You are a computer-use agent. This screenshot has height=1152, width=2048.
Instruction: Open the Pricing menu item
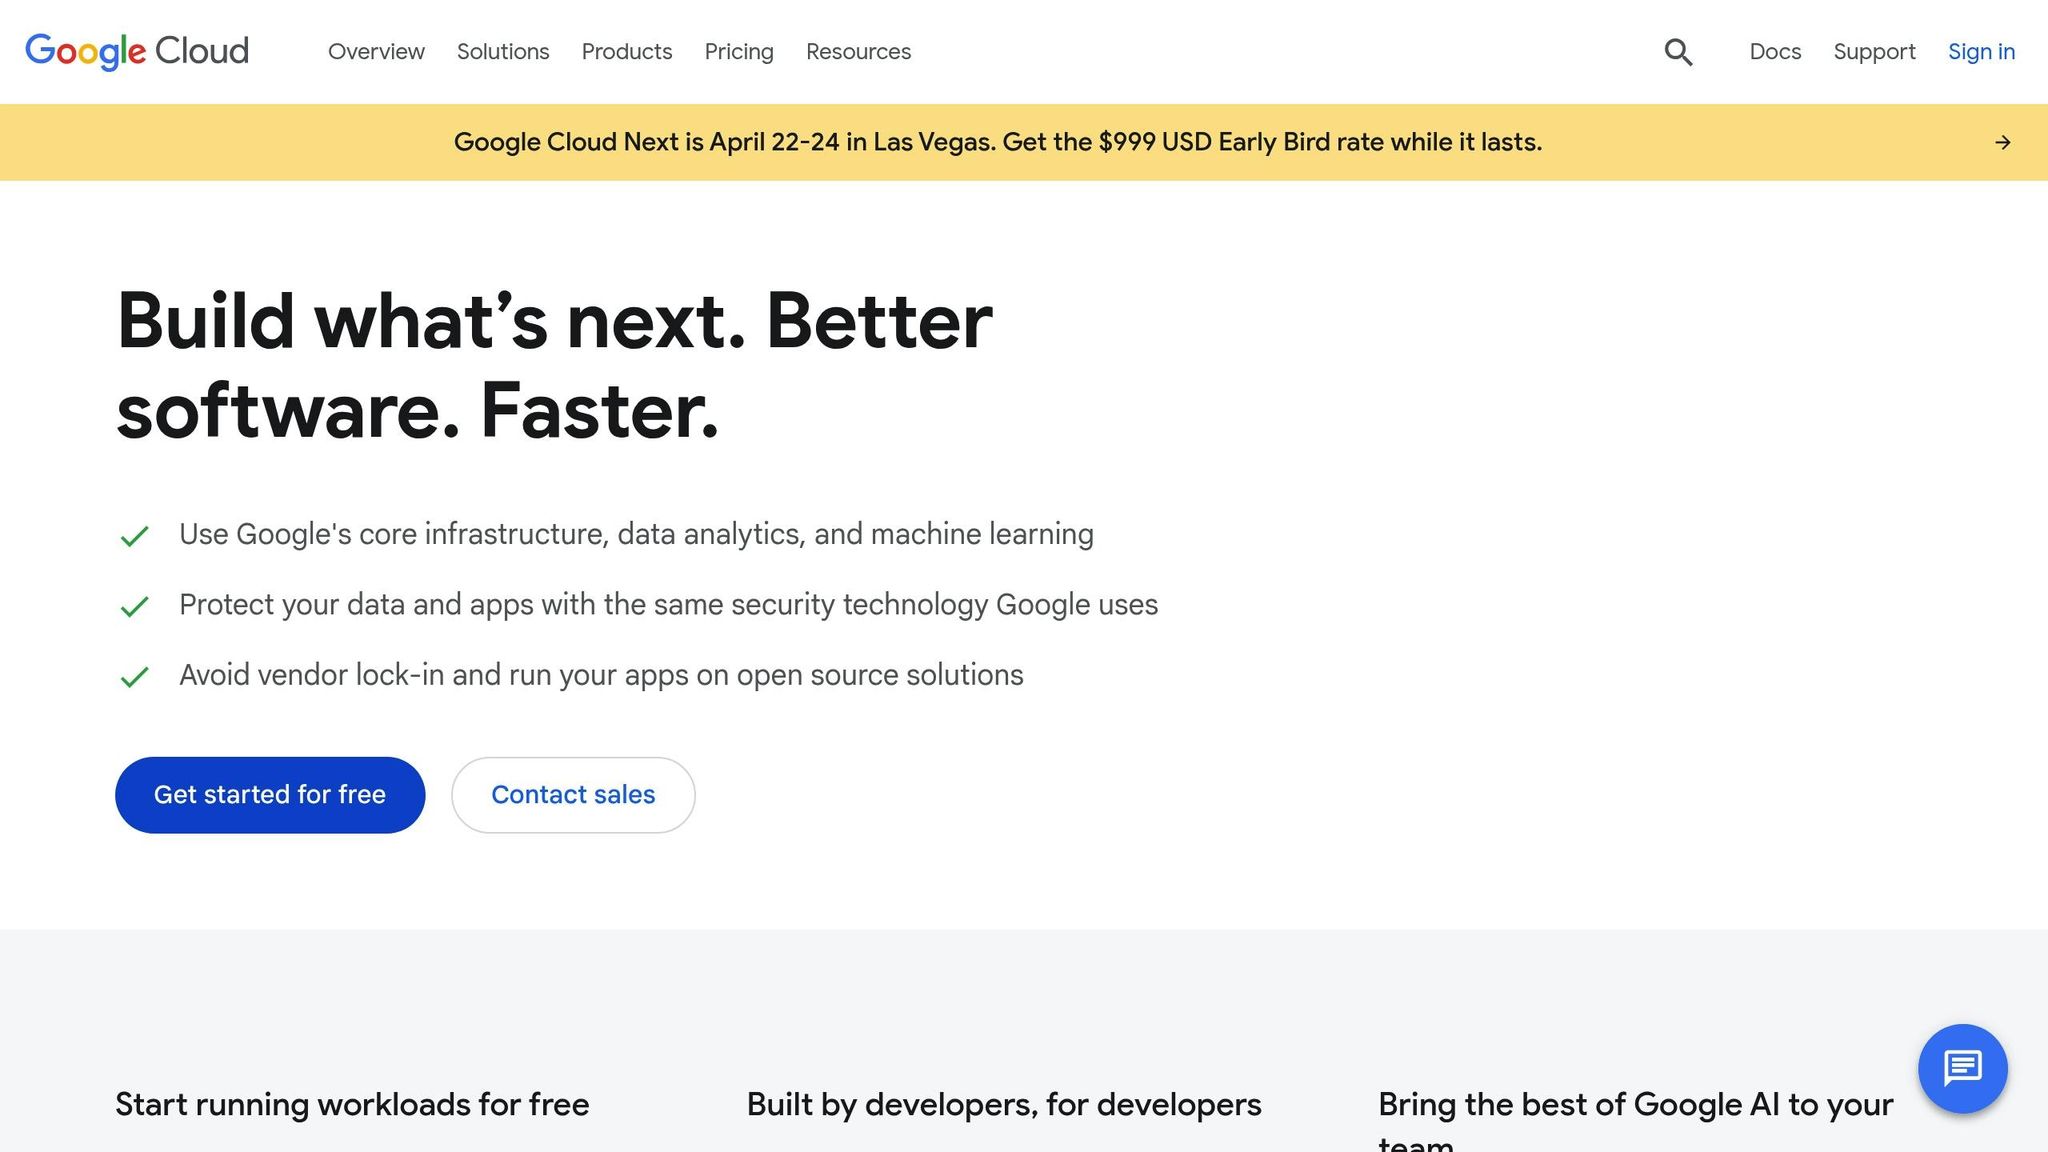coord(739,52)
